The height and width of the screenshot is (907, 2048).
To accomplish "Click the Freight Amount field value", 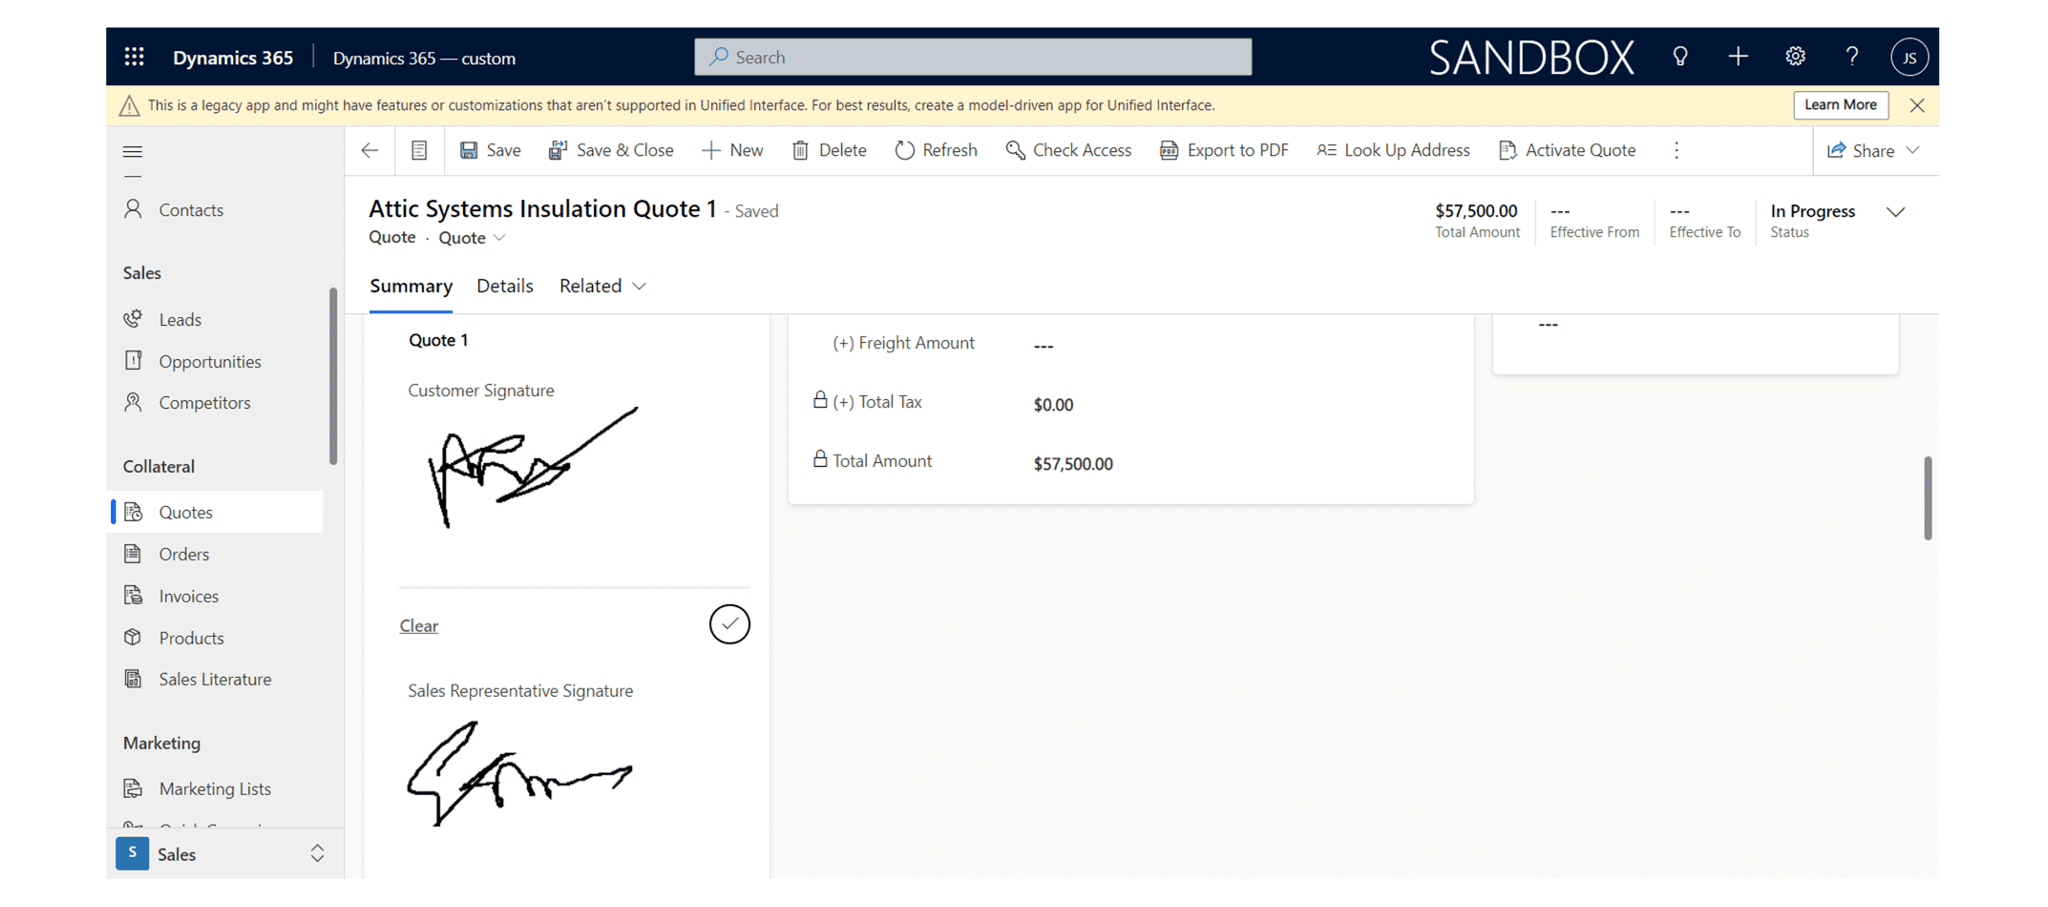I will click(x=1043, y=345).
